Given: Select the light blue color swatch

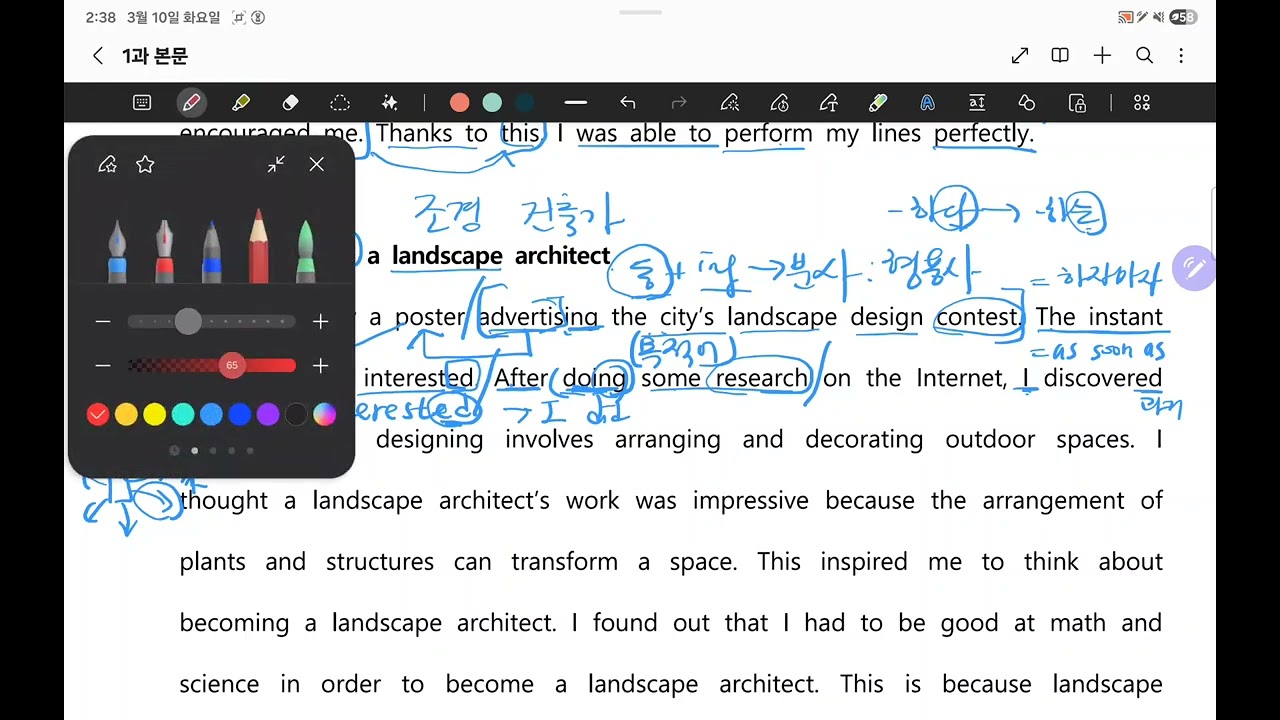Looking at the screenshot, I should click(x=211, y=414).
